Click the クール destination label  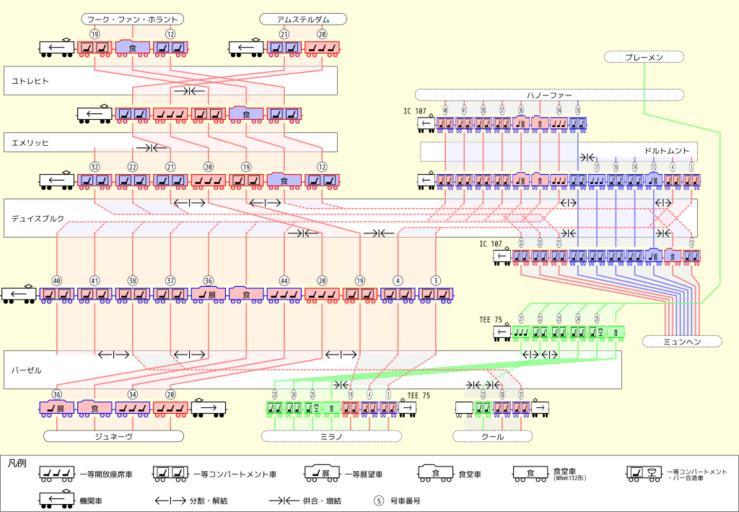(x=491, y=436)
